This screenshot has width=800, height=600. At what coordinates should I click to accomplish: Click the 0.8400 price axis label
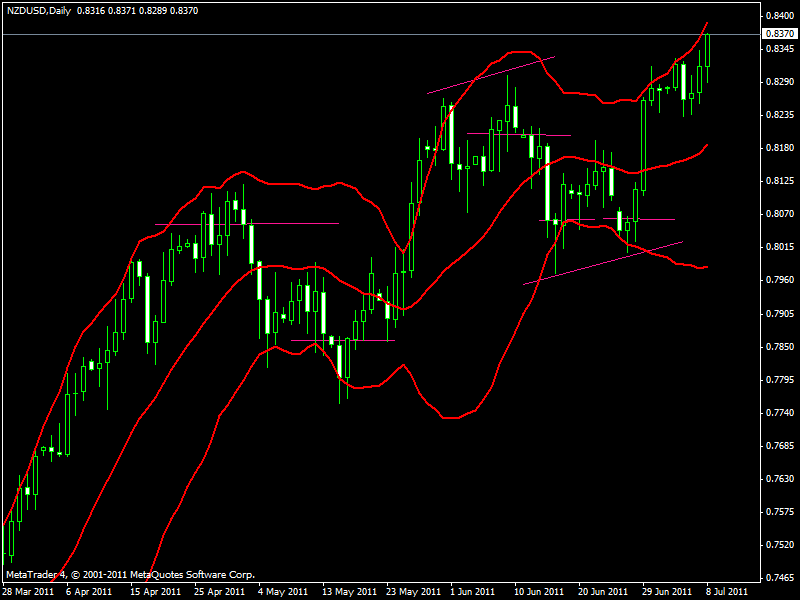pos(780,16)
